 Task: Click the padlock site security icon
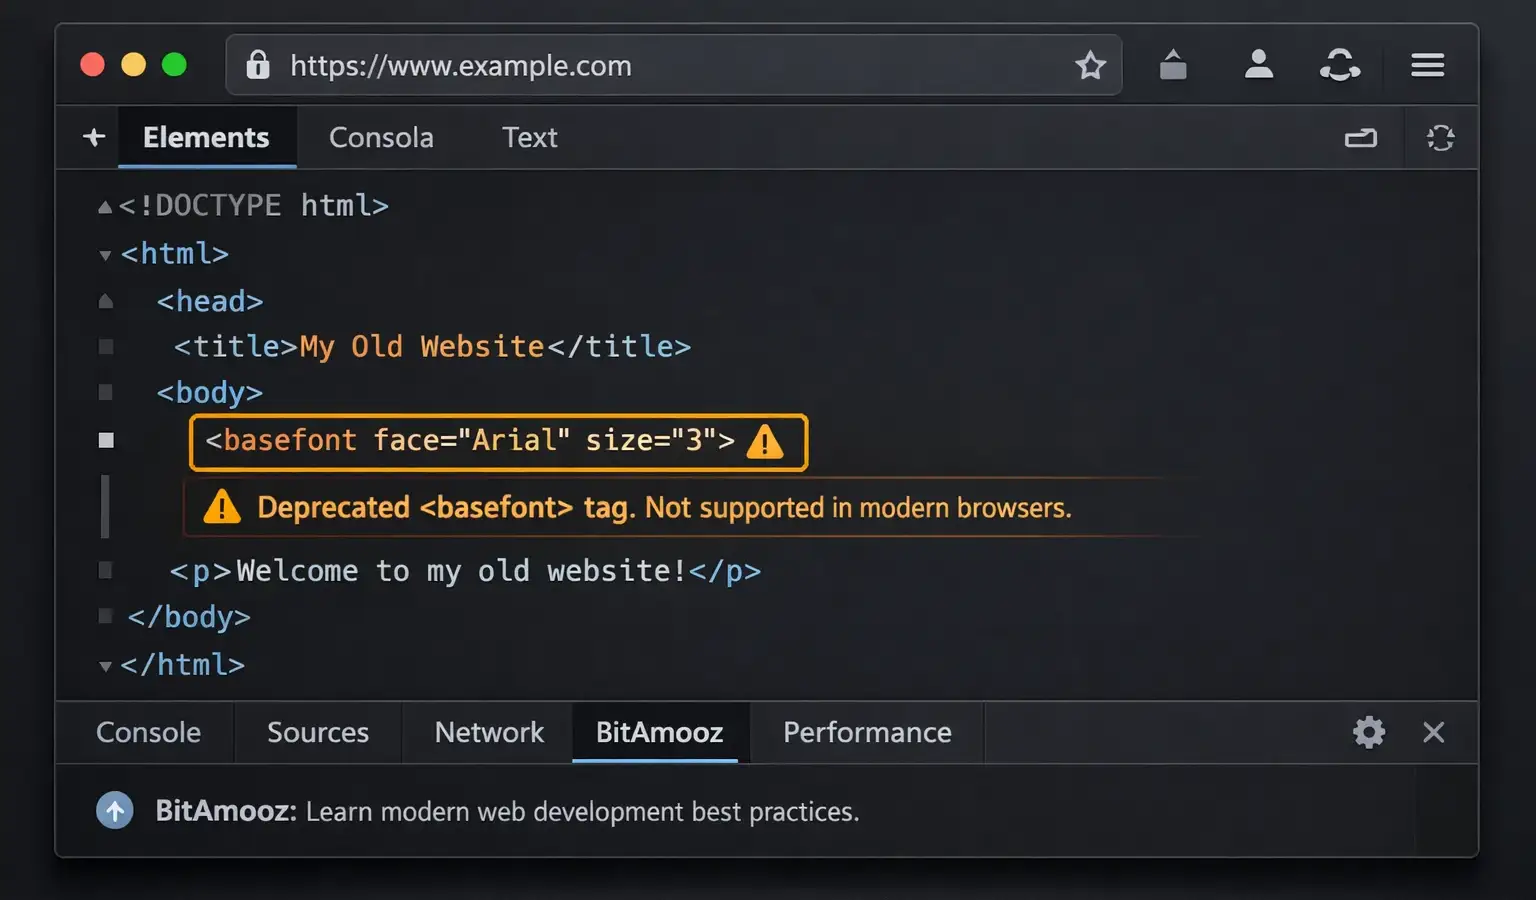pyautogui.click(x=258, y=65)
